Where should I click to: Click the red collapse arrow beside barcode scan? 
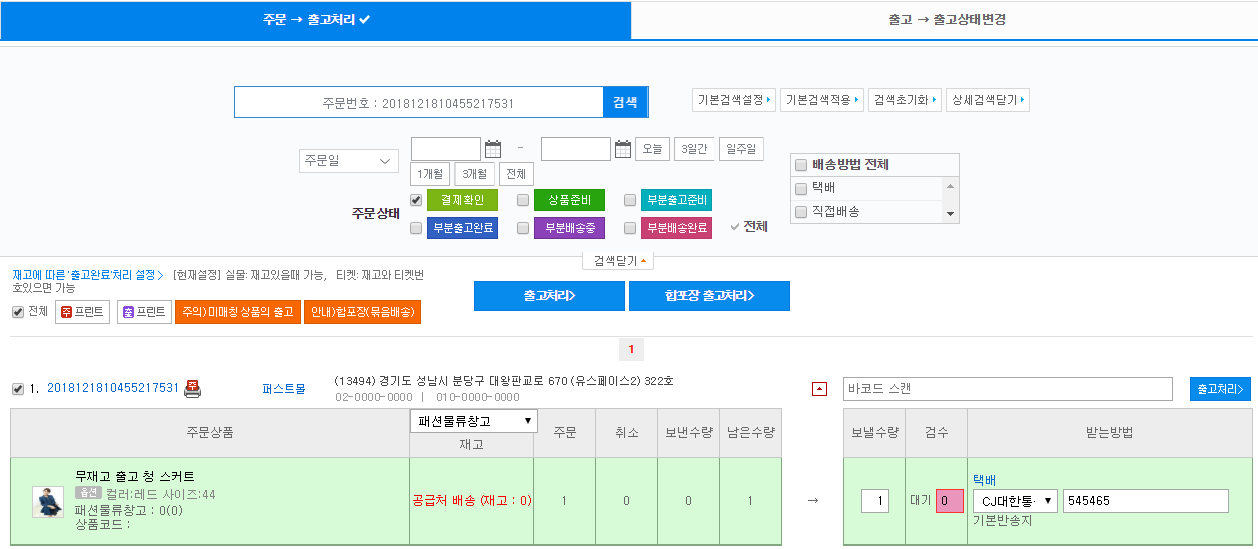[819, 389]
